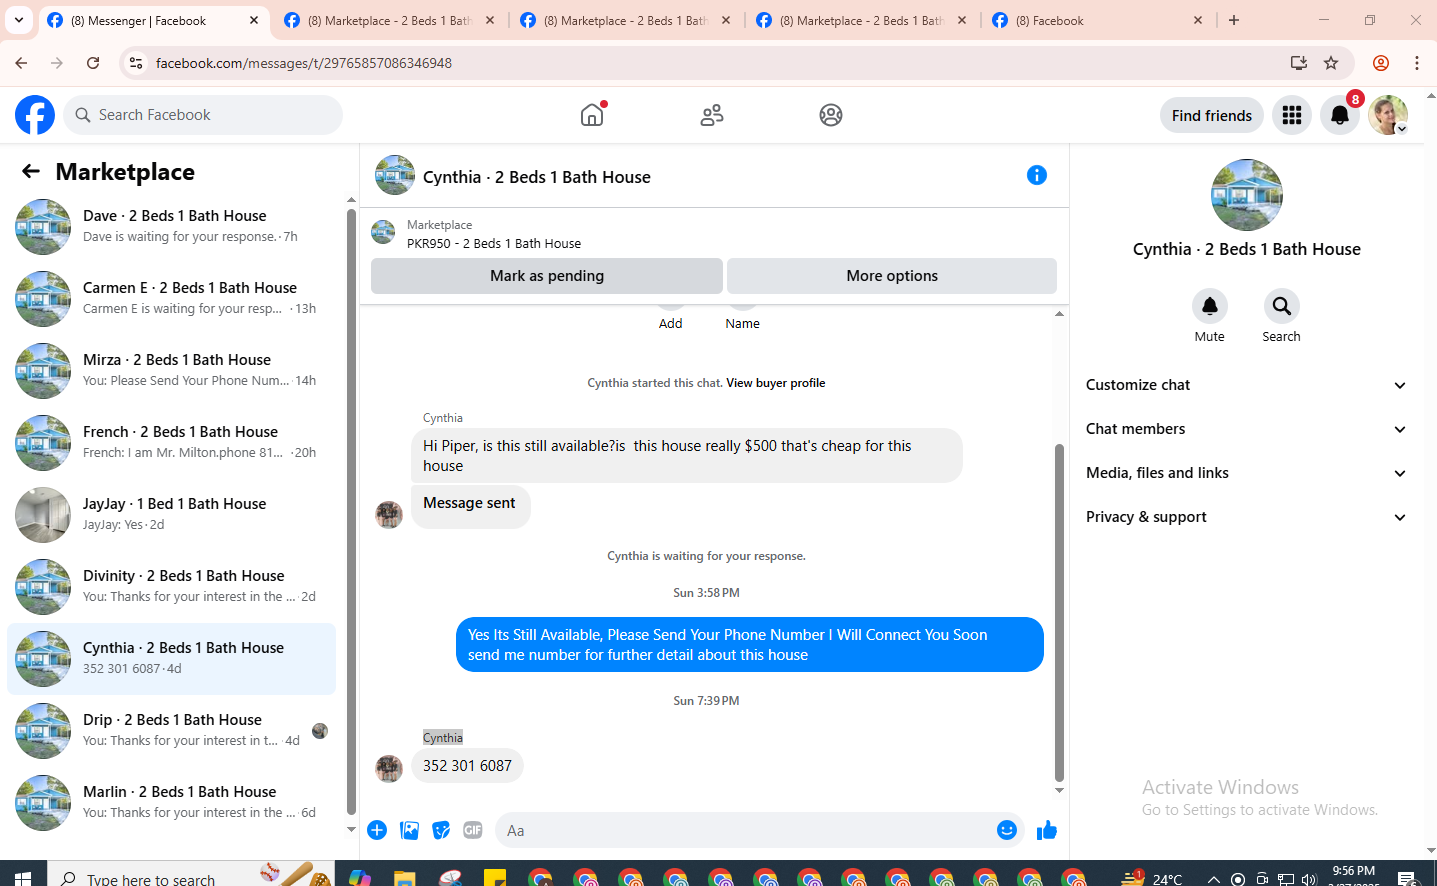The height and width of the screenshot is (886, 1437).
Task: Click Cynthia chat header title
Action: coord(537,177)
